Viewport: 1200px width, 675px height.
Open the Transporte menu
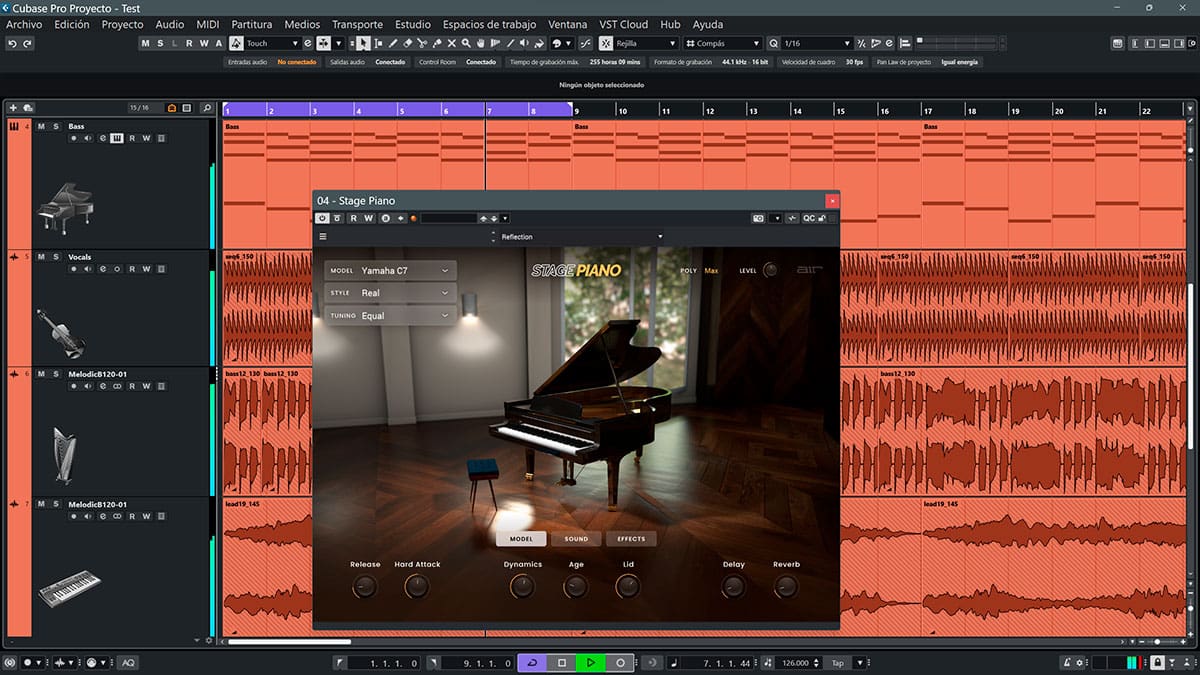(357, 24)
